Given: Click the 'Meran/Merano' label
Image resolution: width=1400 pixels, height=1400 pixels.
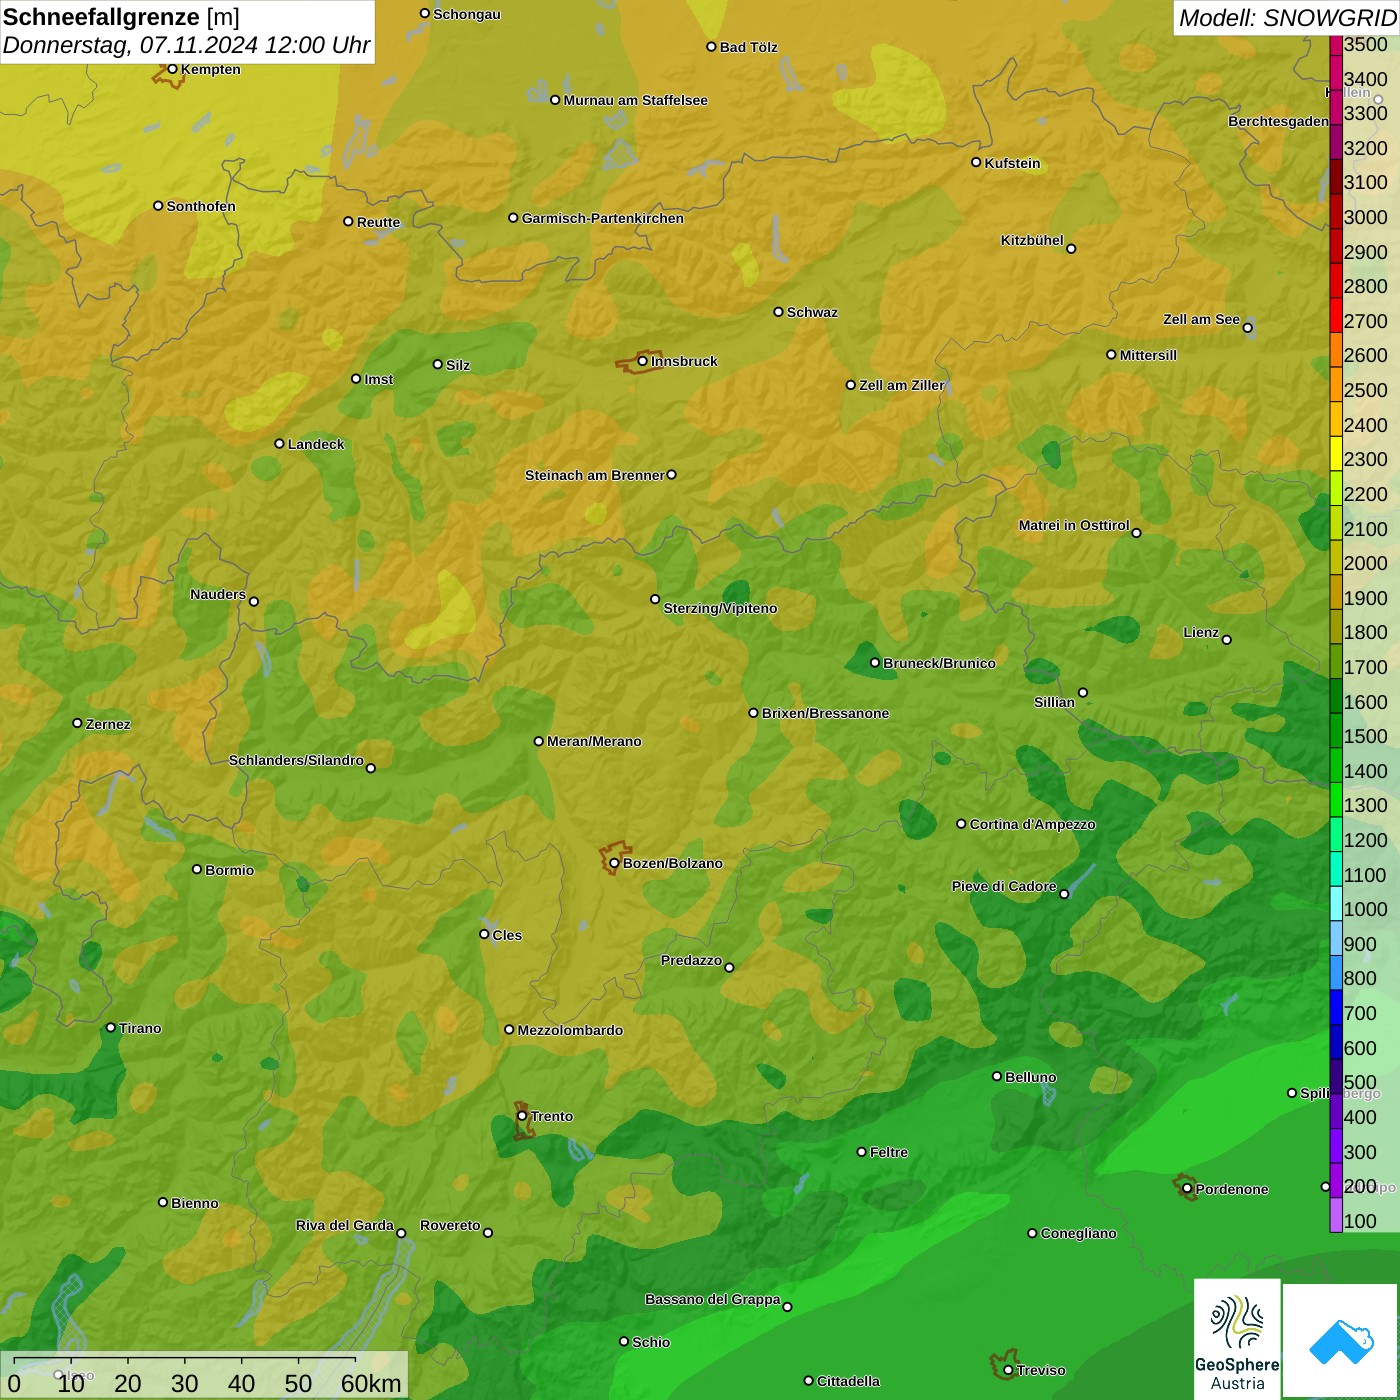Looking at the screenshot, I should pyautogui.click(x=594, y=741).
